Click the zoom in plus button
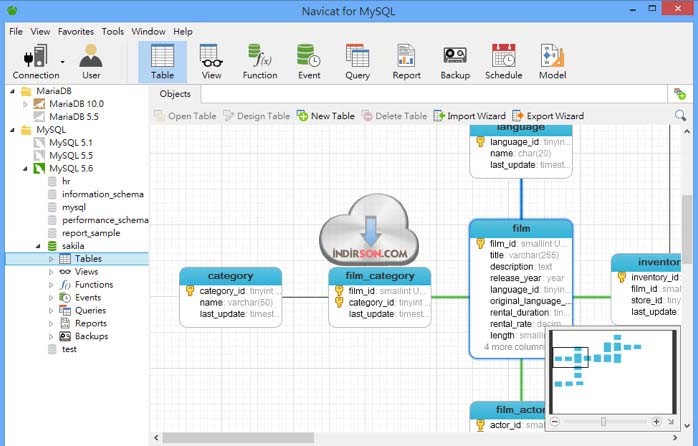Screen dimensions: 698x446 click(656, 421)
